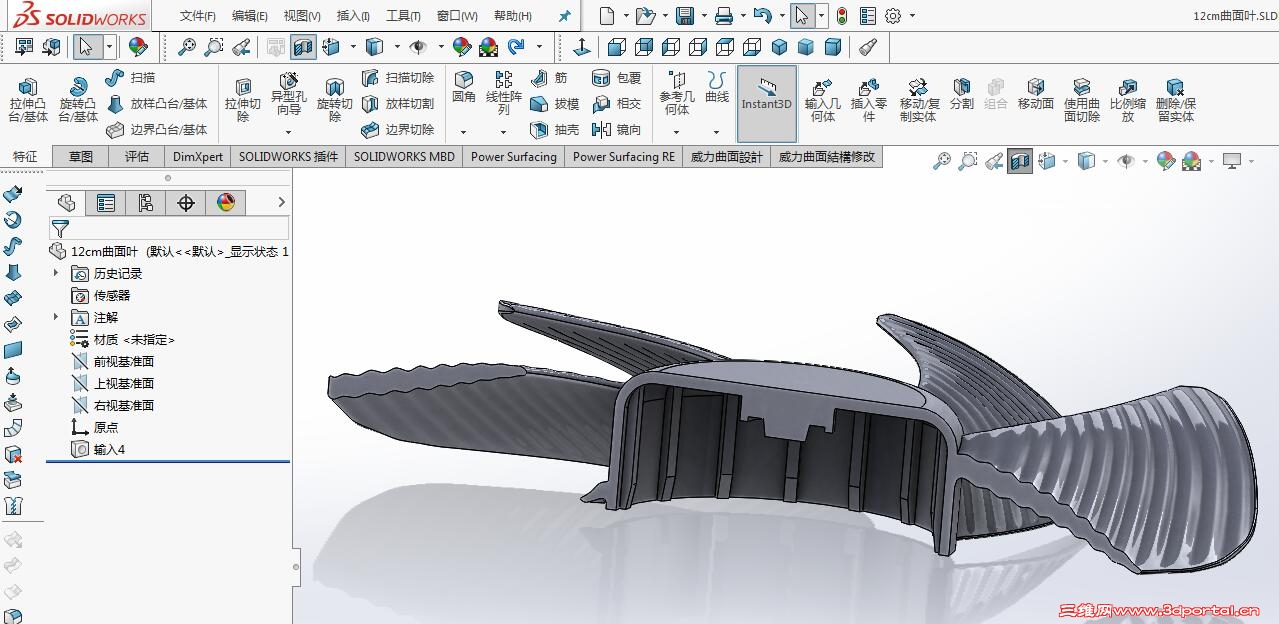Open dropdown arrow beside the Open file icon
Viewport: 1279px width, 624px height.
coord(665,16)
